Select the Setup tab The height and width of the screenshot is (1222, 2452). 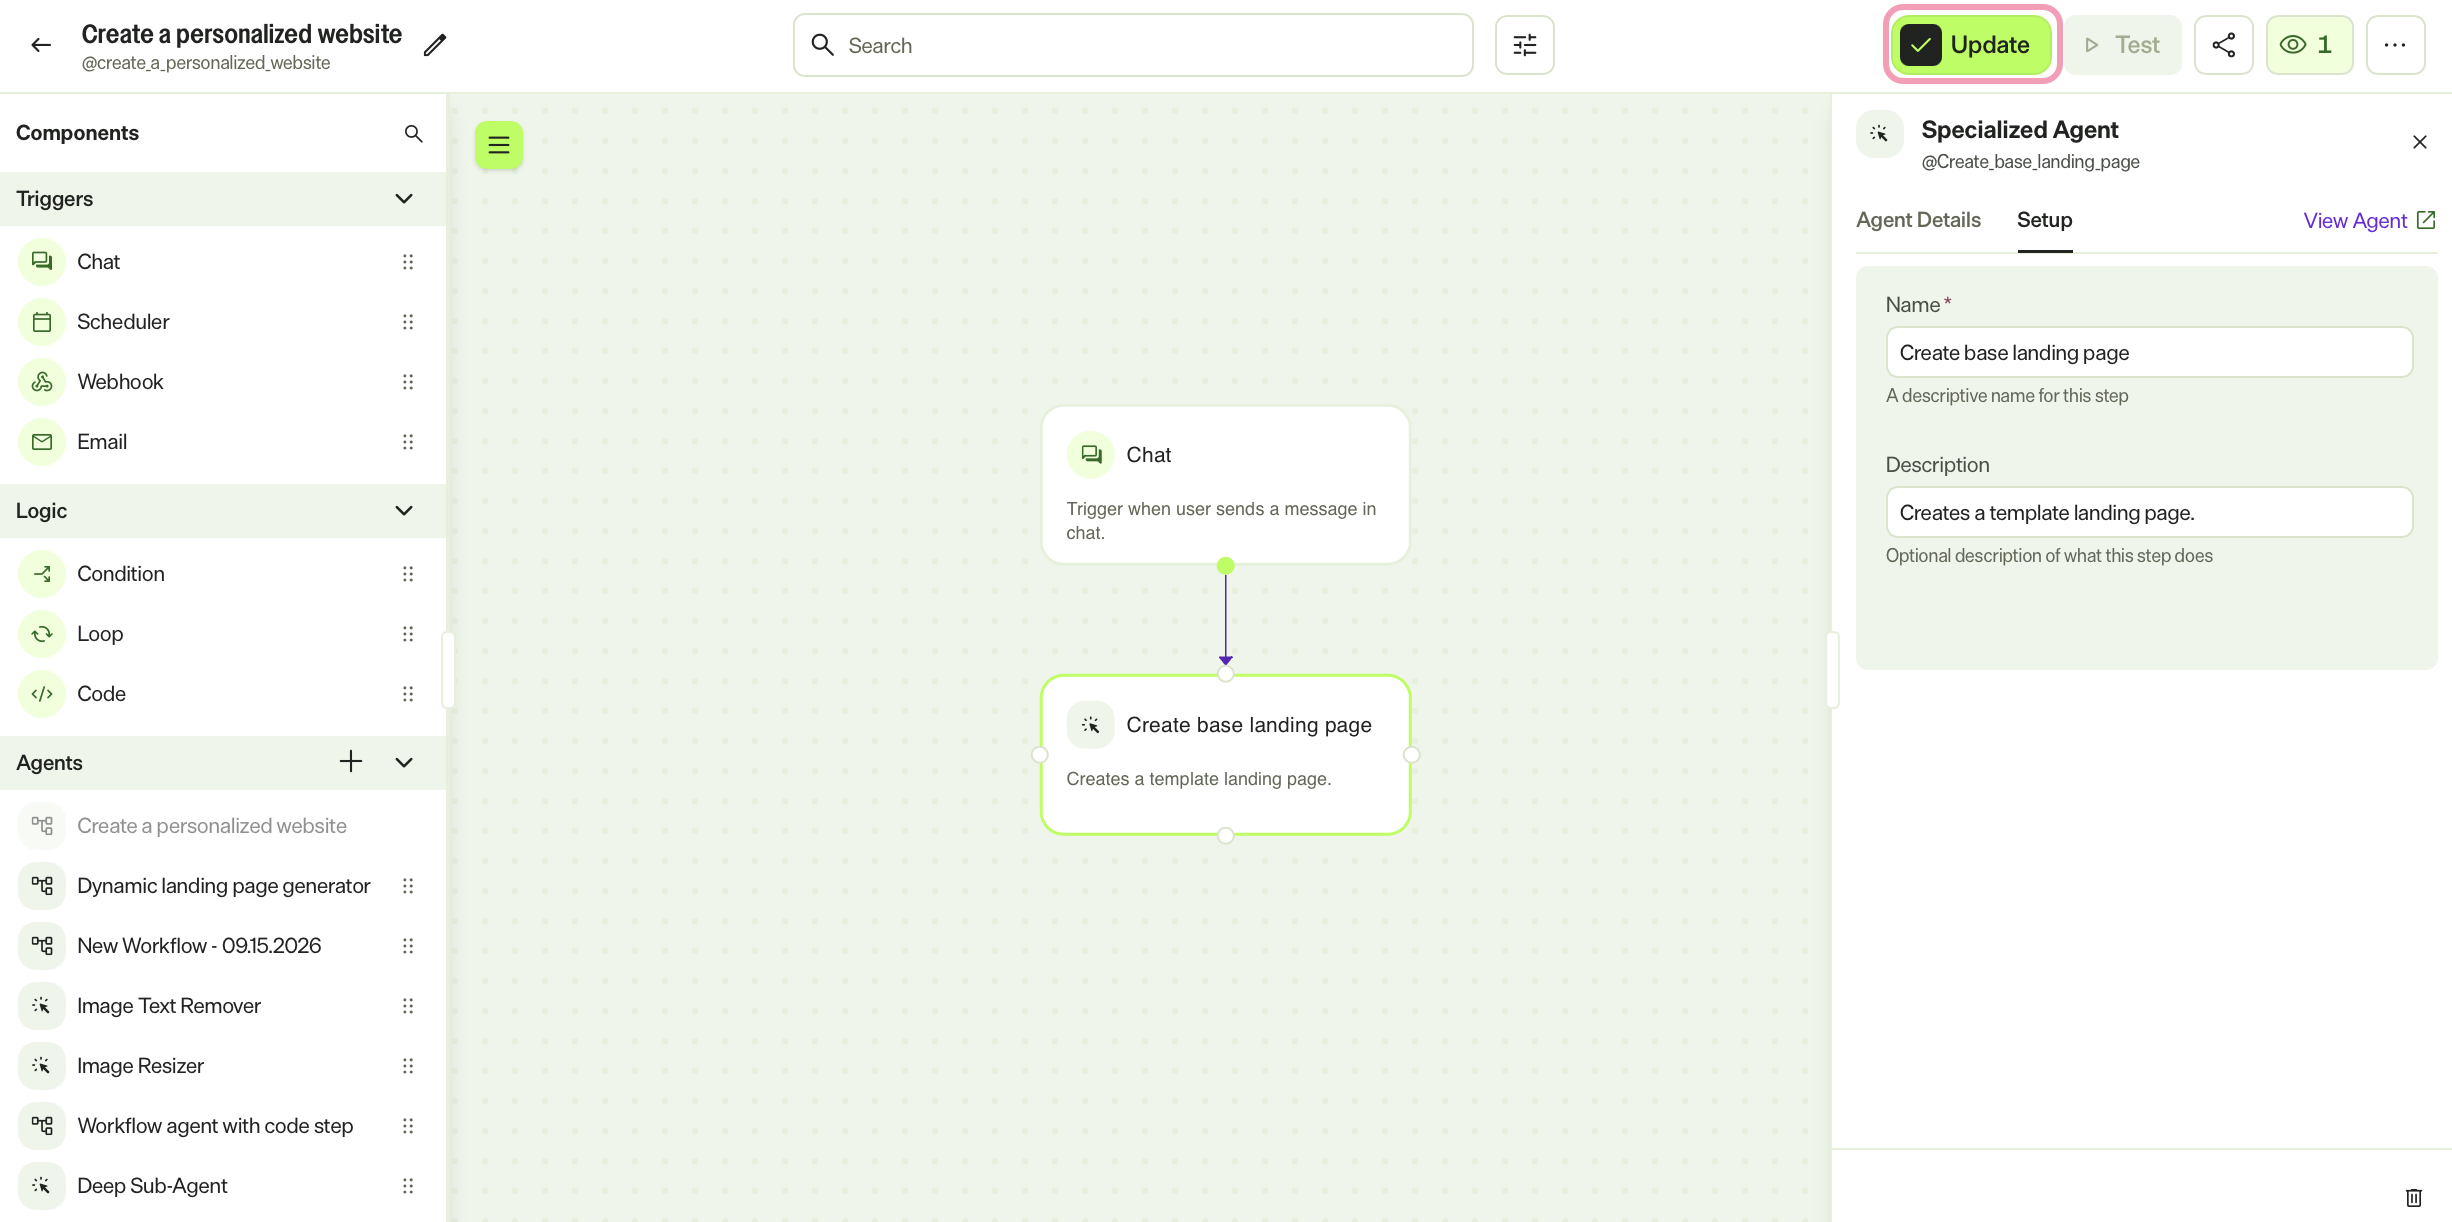pos(2044,220)
